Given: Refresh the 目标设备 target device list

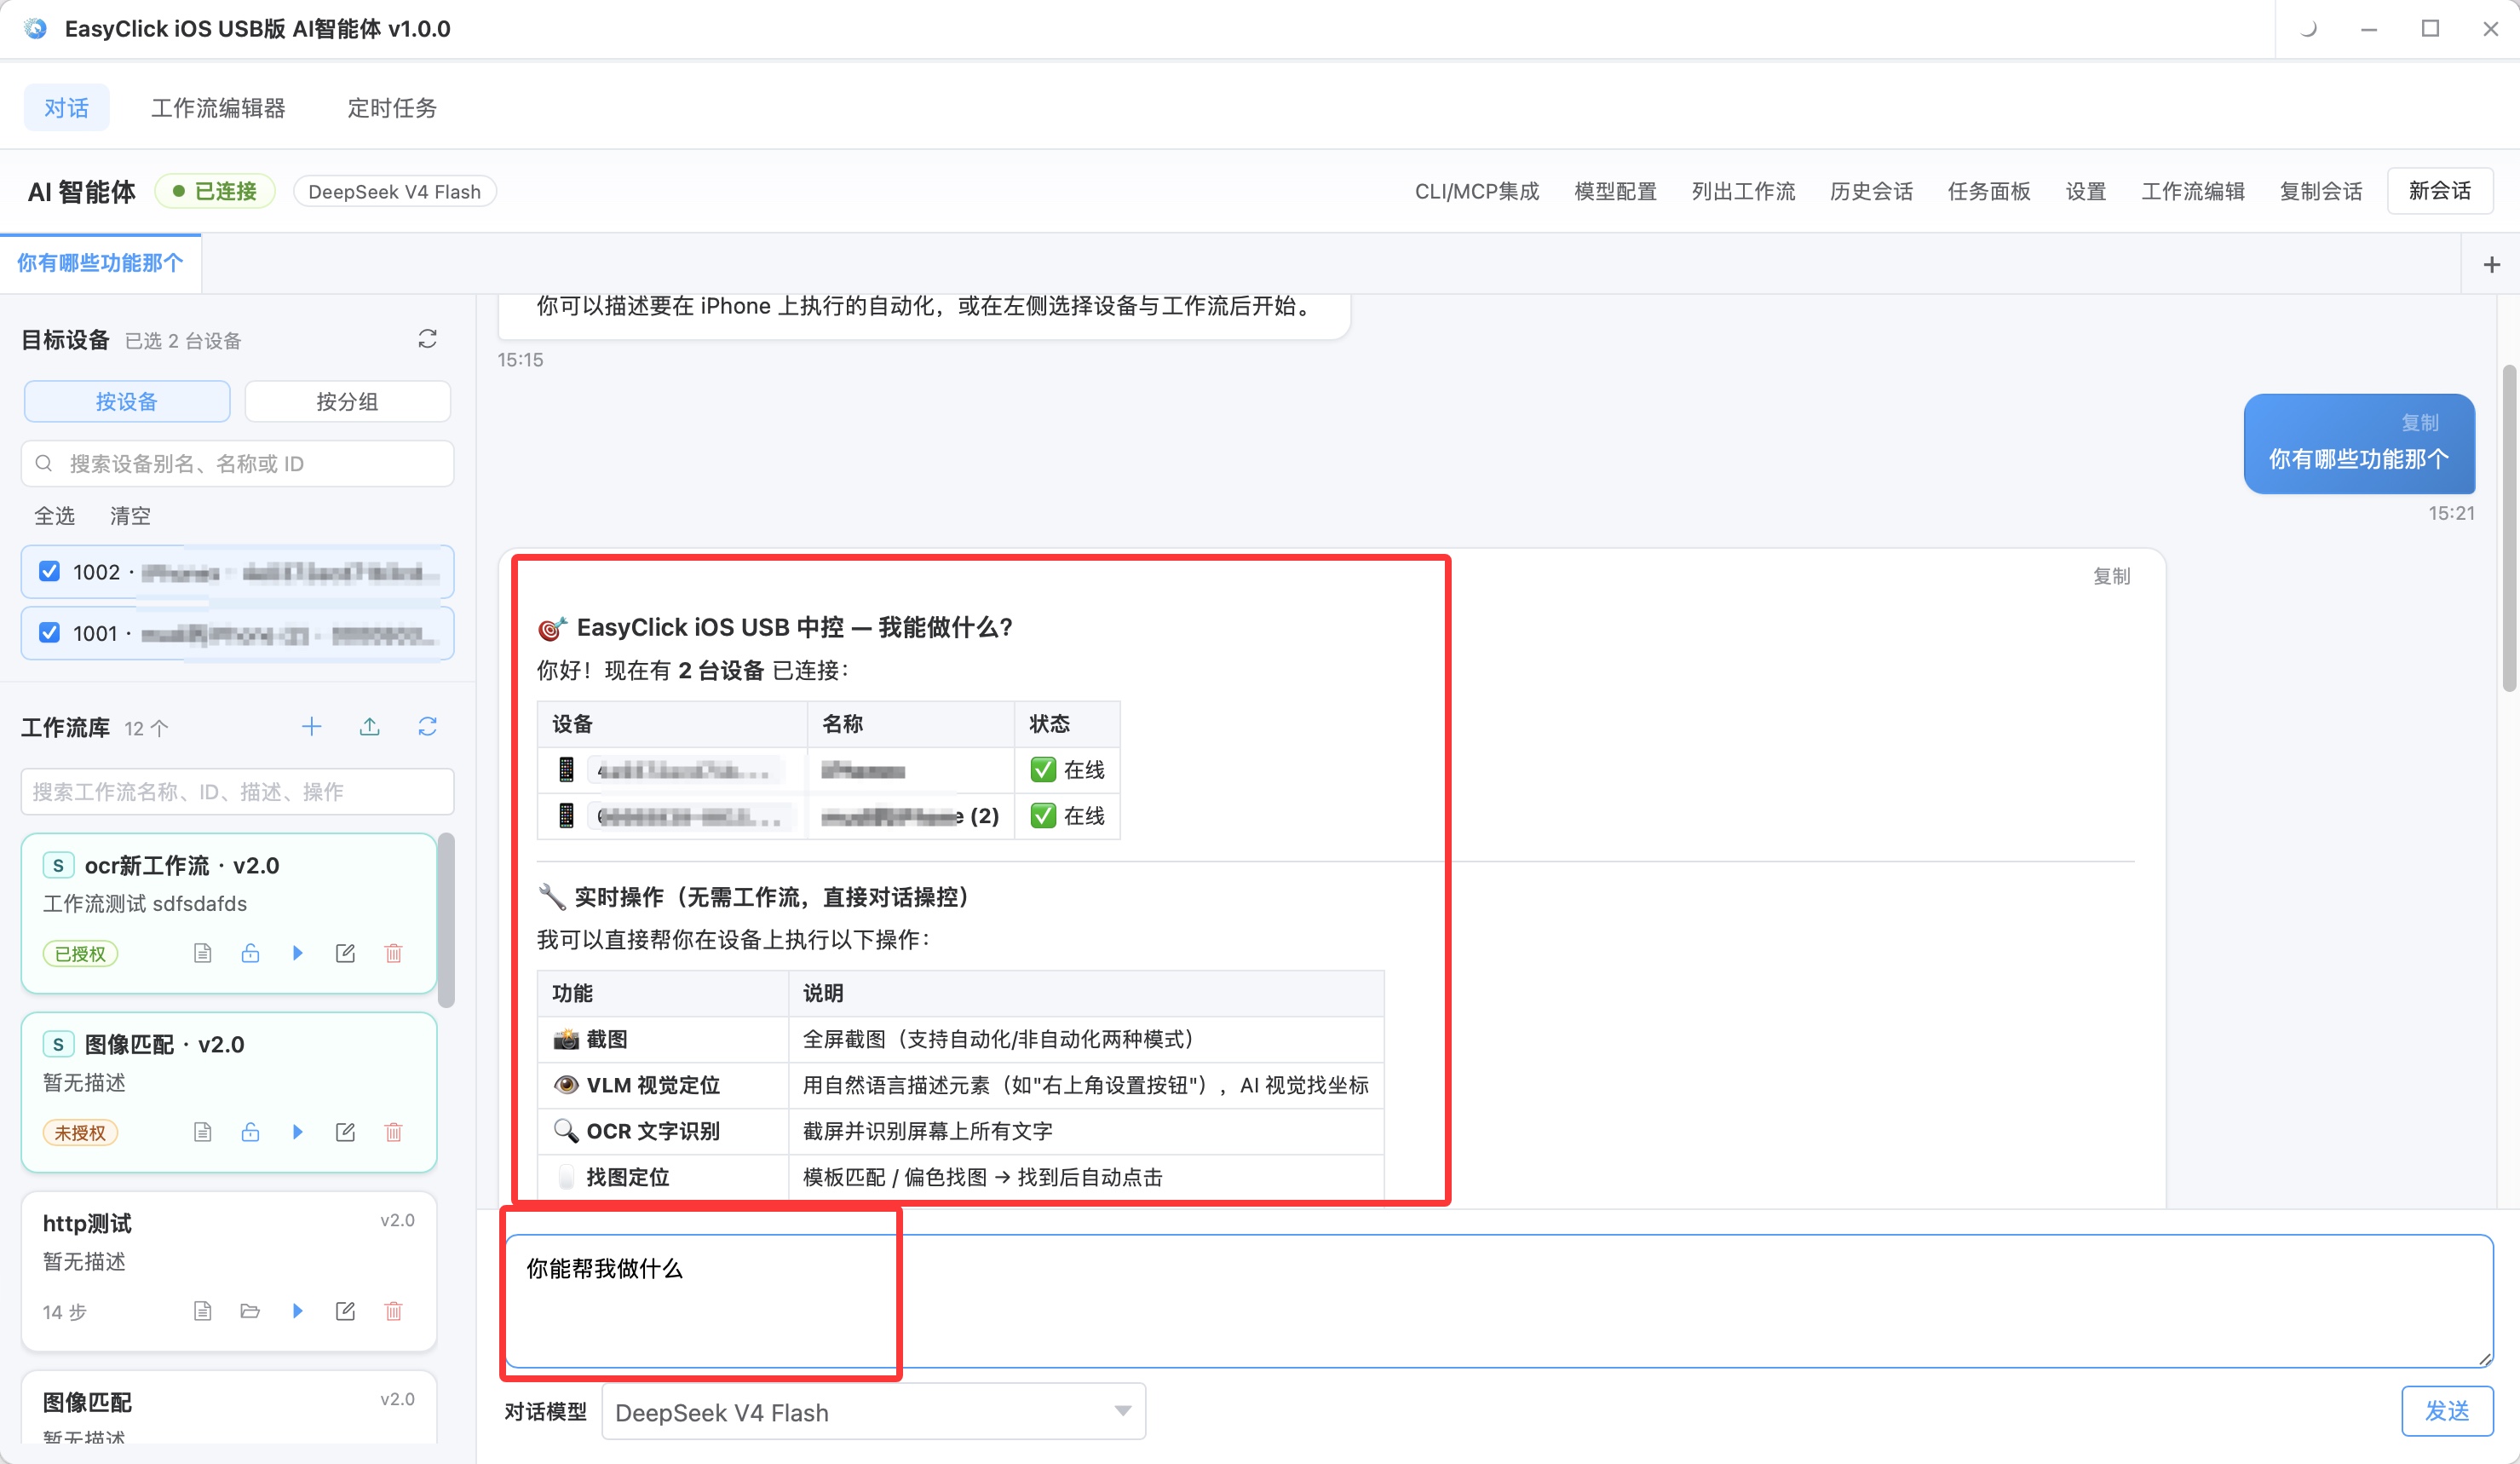Looking at the screenshot, I should point(427,339).
